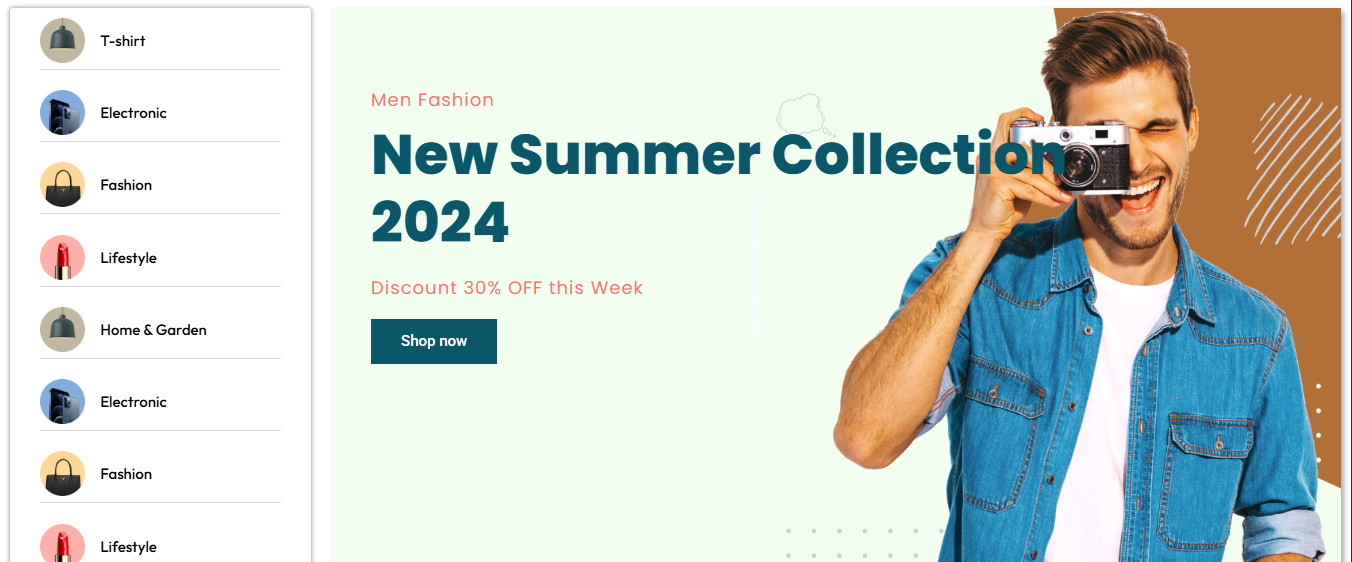Click the lamp icon beside Home & Garden
The width and height of the screenshot is (1352, 562).
[62, 329]
